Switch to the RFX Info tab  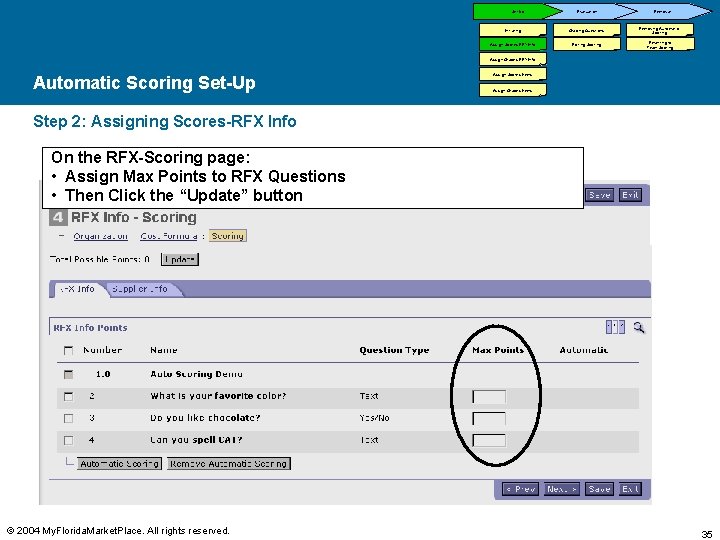coord(77,289)
